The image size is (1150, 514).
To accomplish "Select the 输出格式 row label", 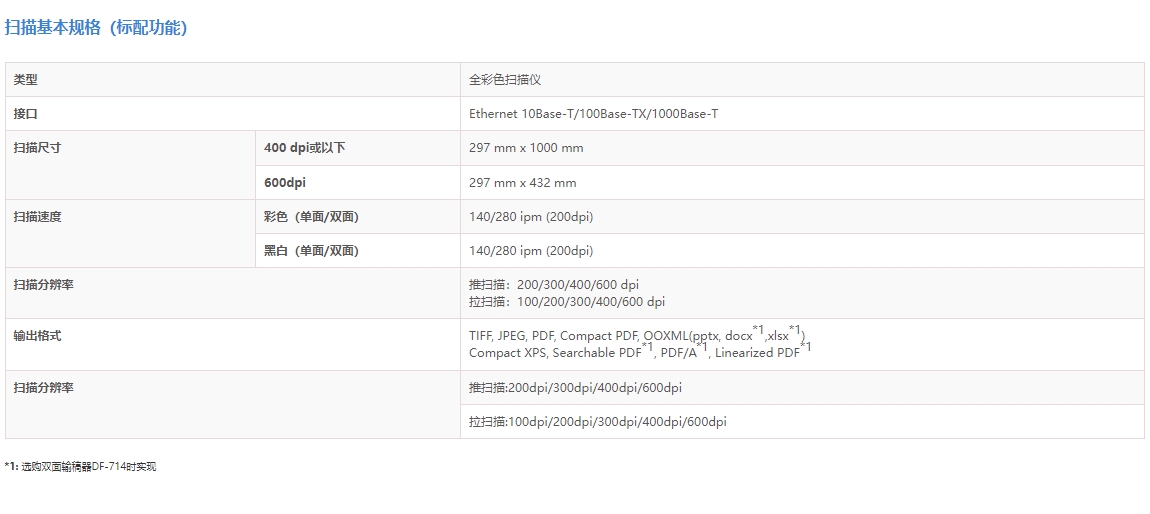I will point(37,336).
